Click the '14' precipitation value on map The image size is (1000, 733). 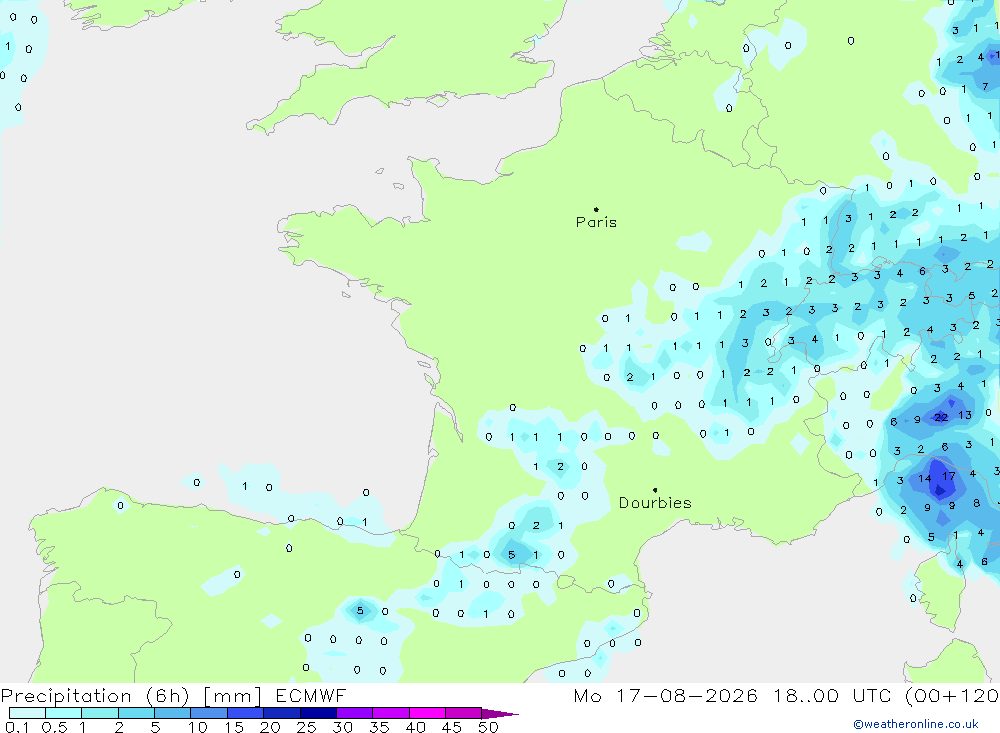pyautogui.click(x=925, y=478)
